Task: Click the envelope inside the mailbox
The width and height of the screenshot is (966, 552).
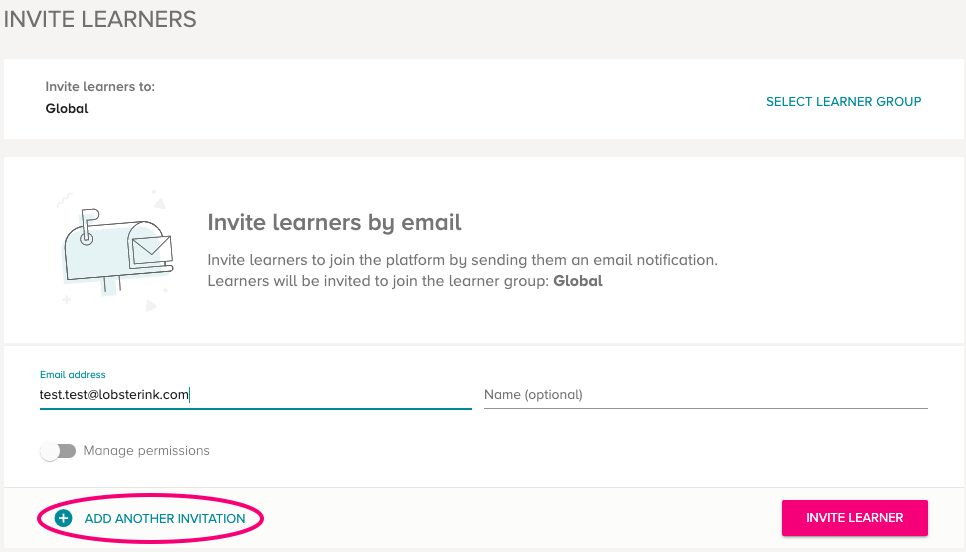Action: click(x=151, y=248)
